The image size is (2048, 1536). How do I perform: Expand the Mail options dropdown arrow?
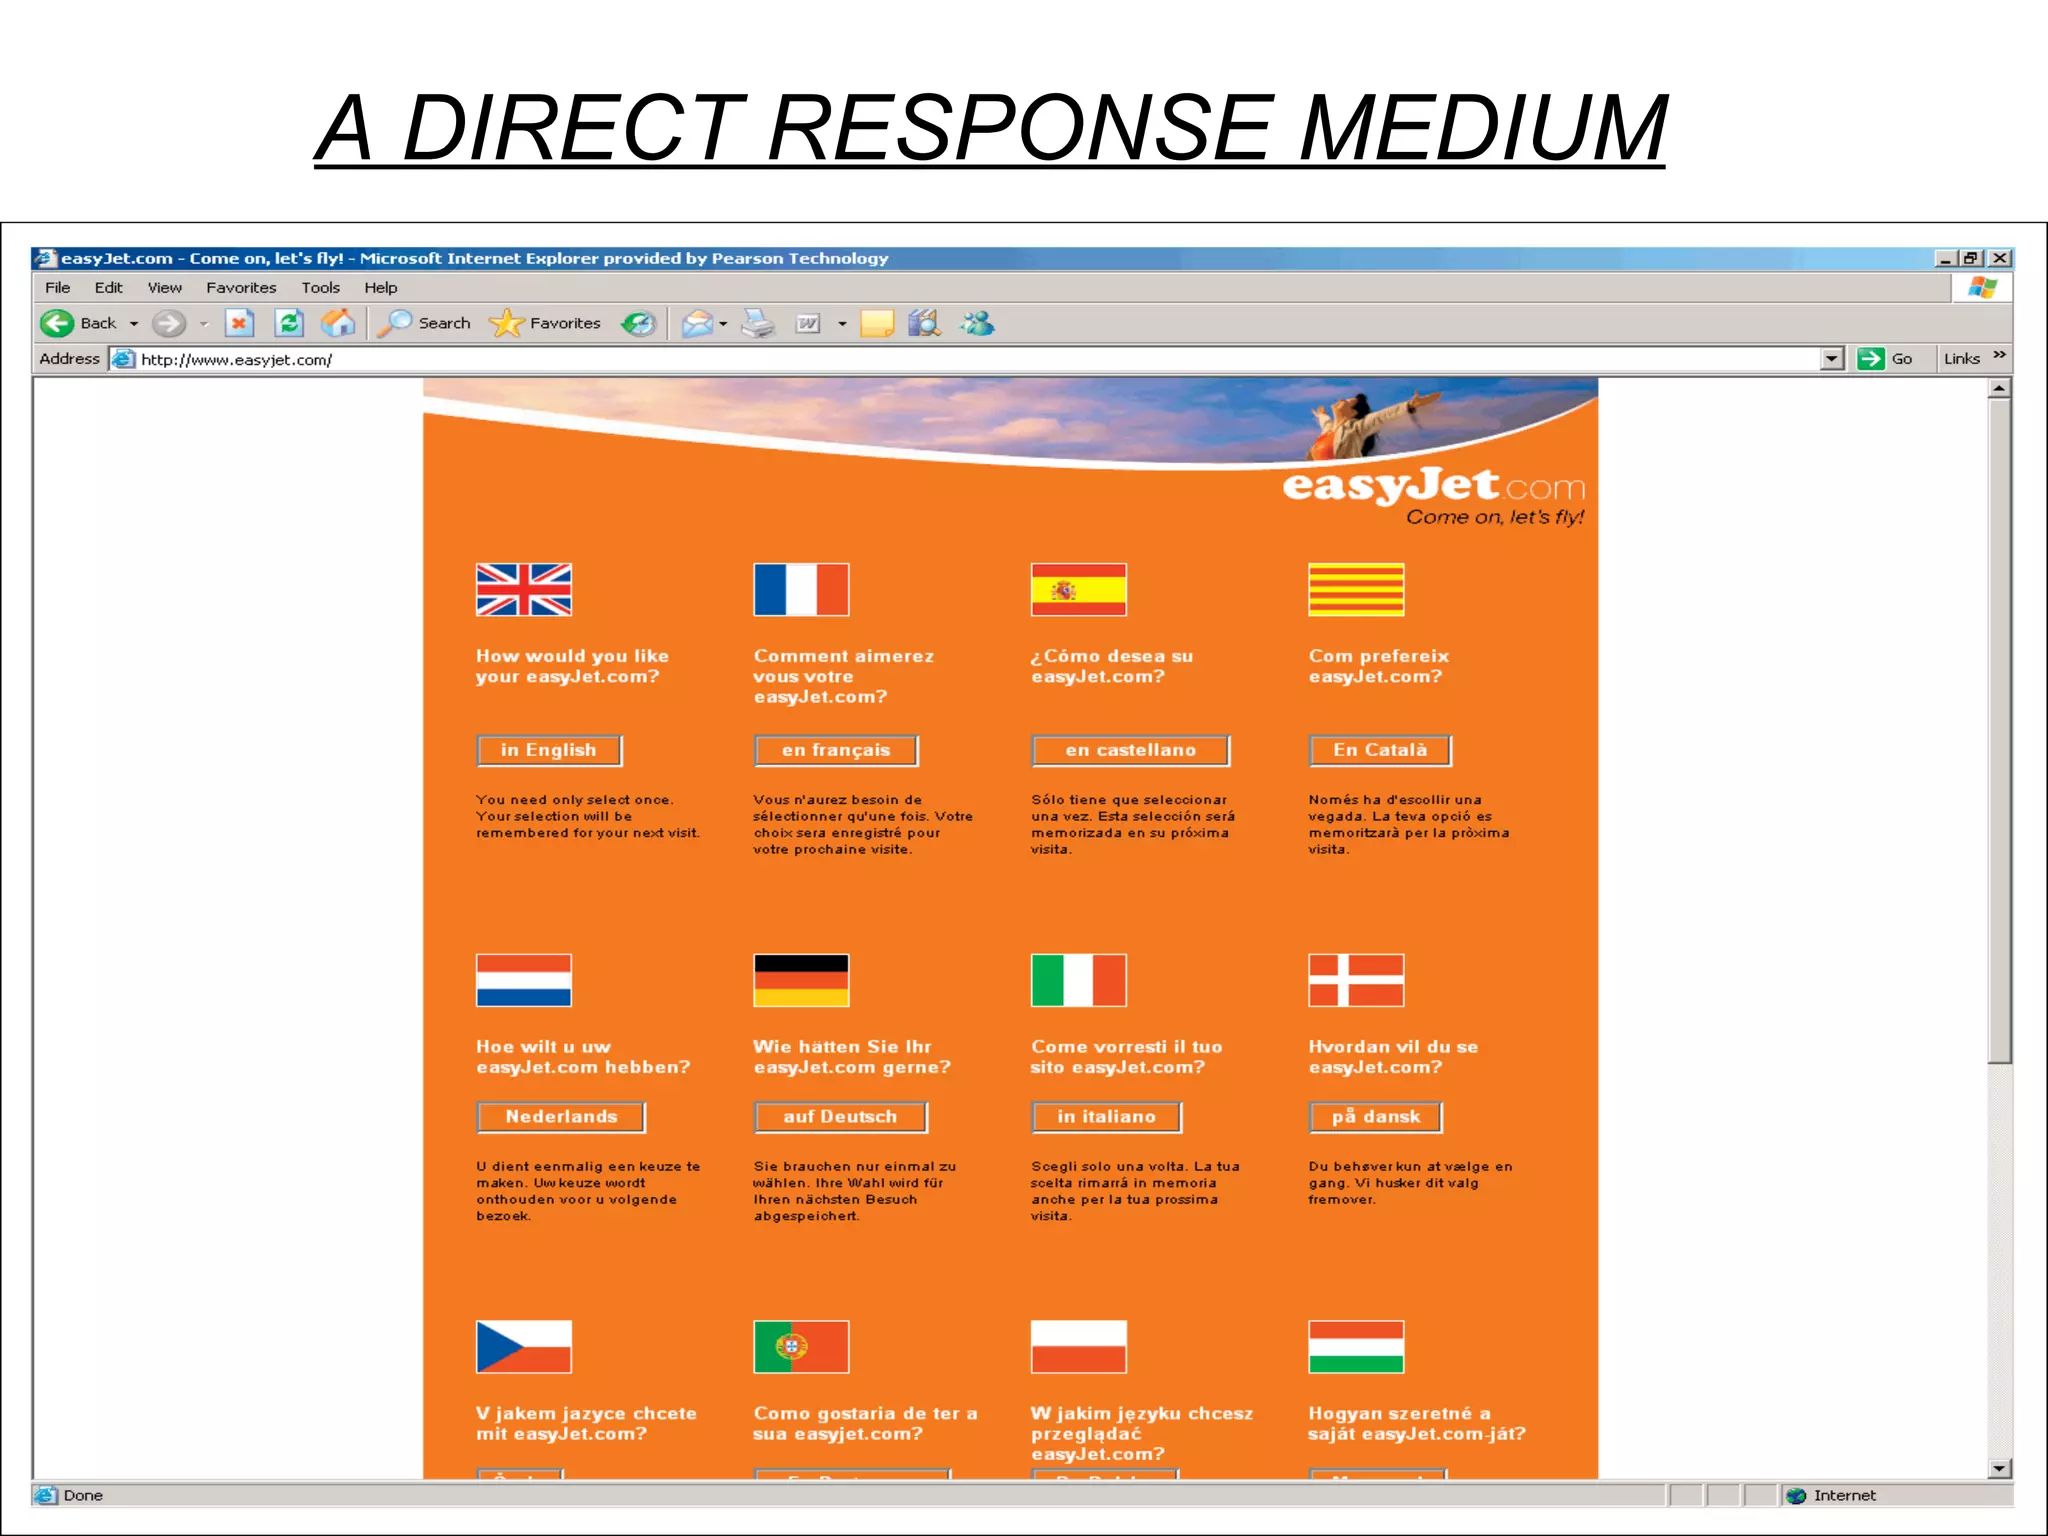[x=723, y=324]
